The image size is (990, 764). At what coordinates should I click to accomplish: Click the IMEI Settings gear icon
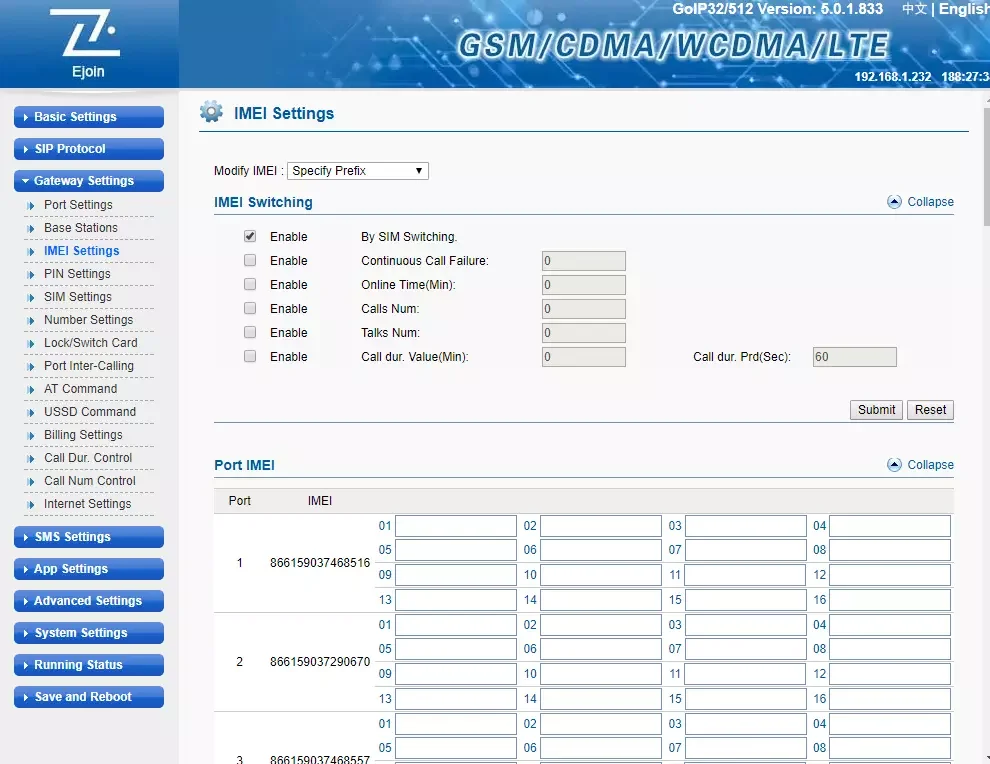(x=211, y=112)
